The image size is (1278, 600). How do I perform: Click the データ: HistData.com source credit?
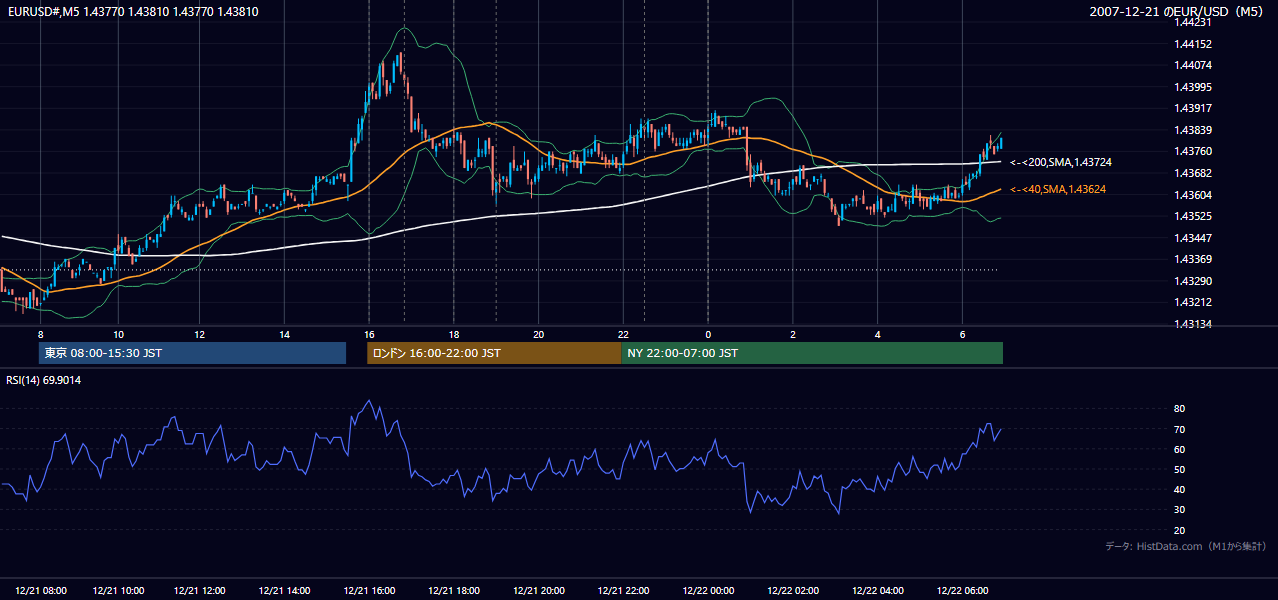click(x=1186, y=546)
